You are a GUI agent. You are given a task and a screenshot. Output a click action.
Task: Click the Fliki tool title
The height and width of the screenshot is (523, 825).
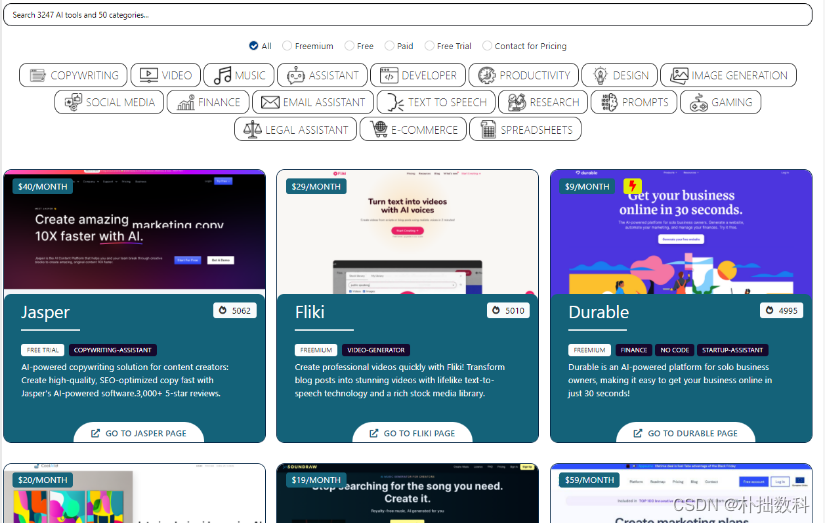(310, 312)
